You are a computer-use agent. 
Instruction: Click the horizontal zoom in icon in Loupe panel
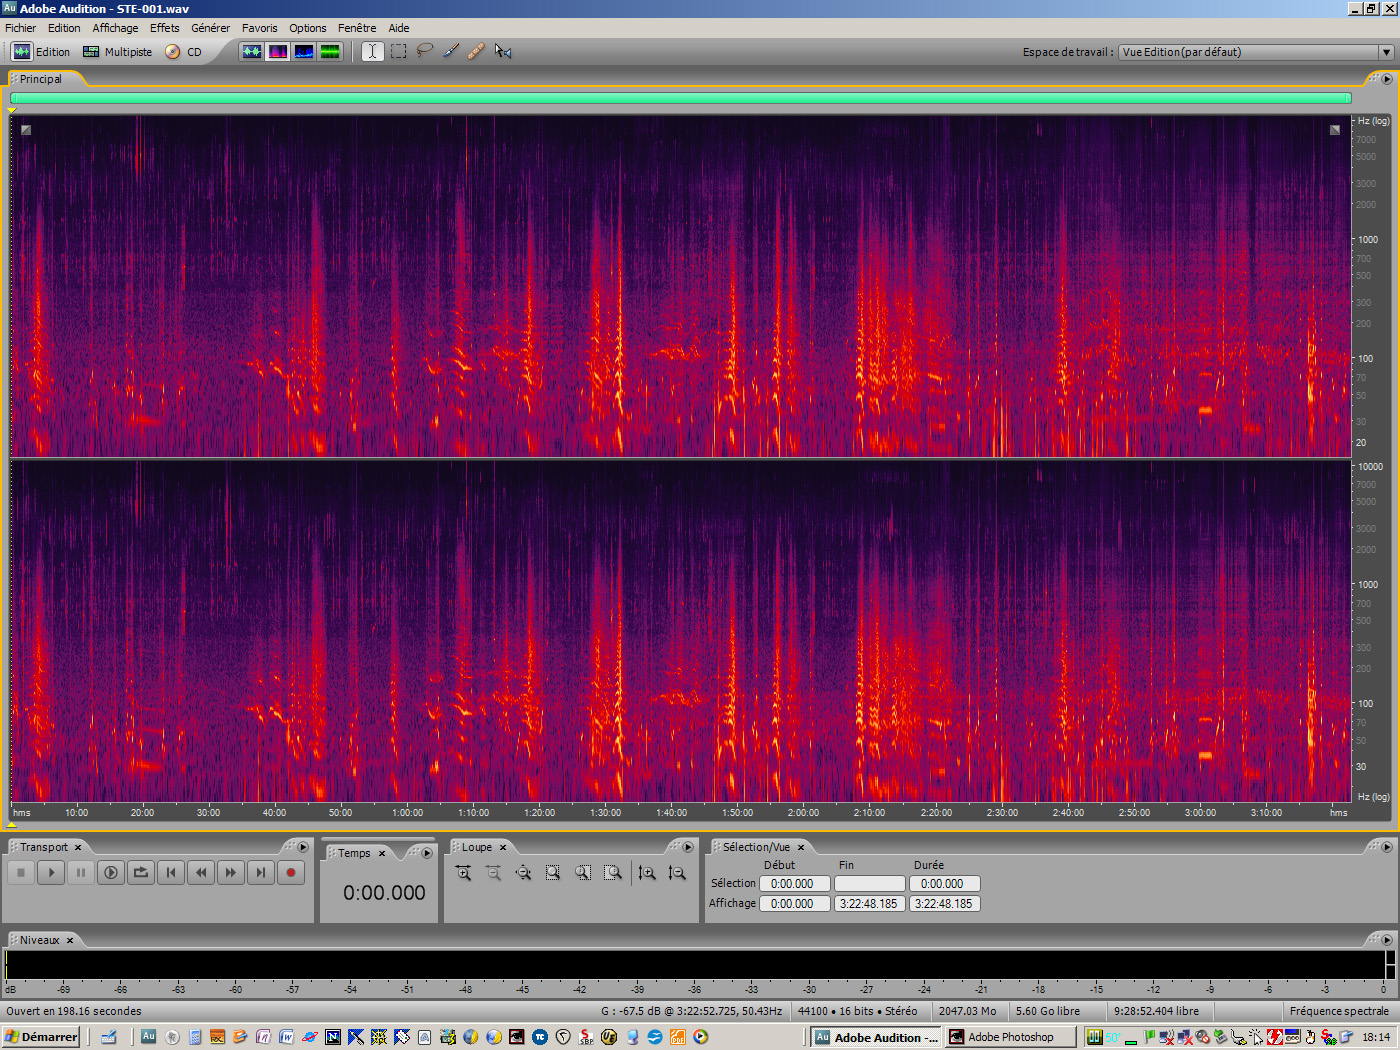point(463,872)
